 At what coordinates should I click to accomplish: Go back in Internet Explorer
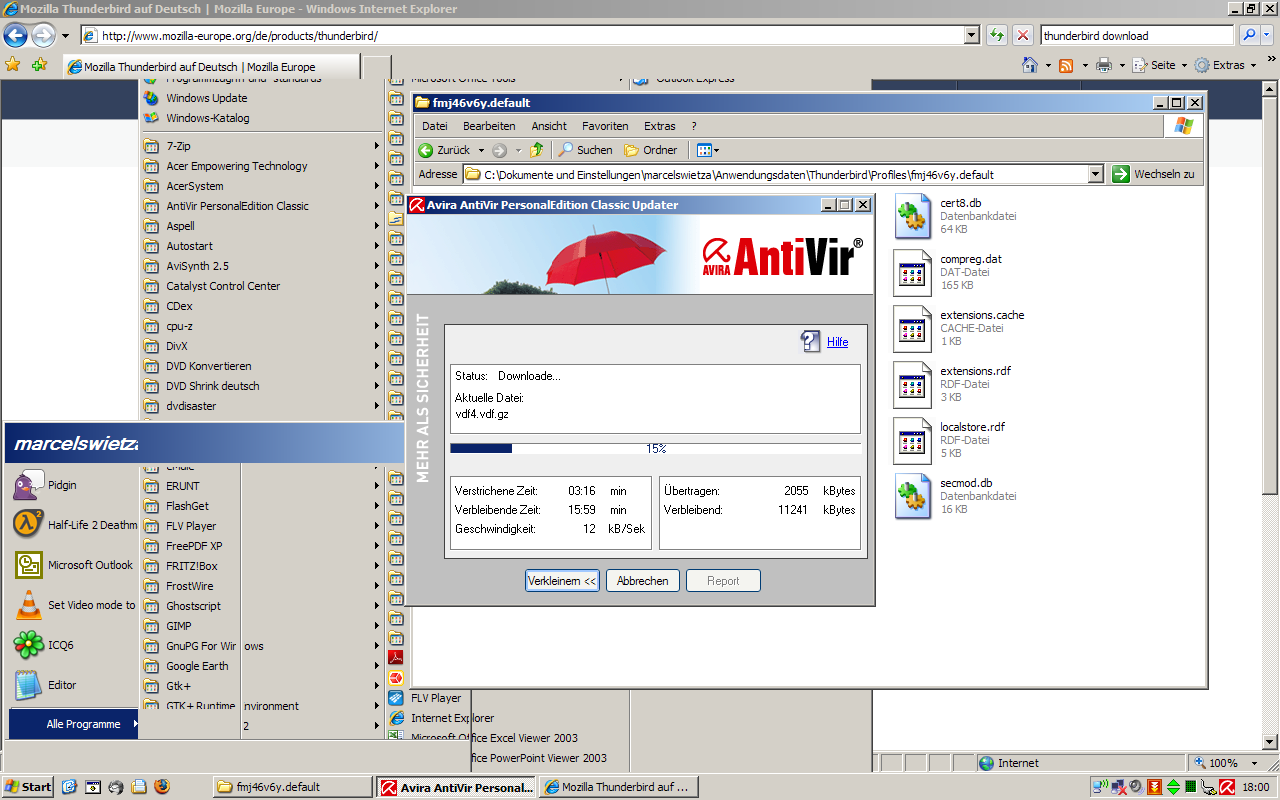15,36
